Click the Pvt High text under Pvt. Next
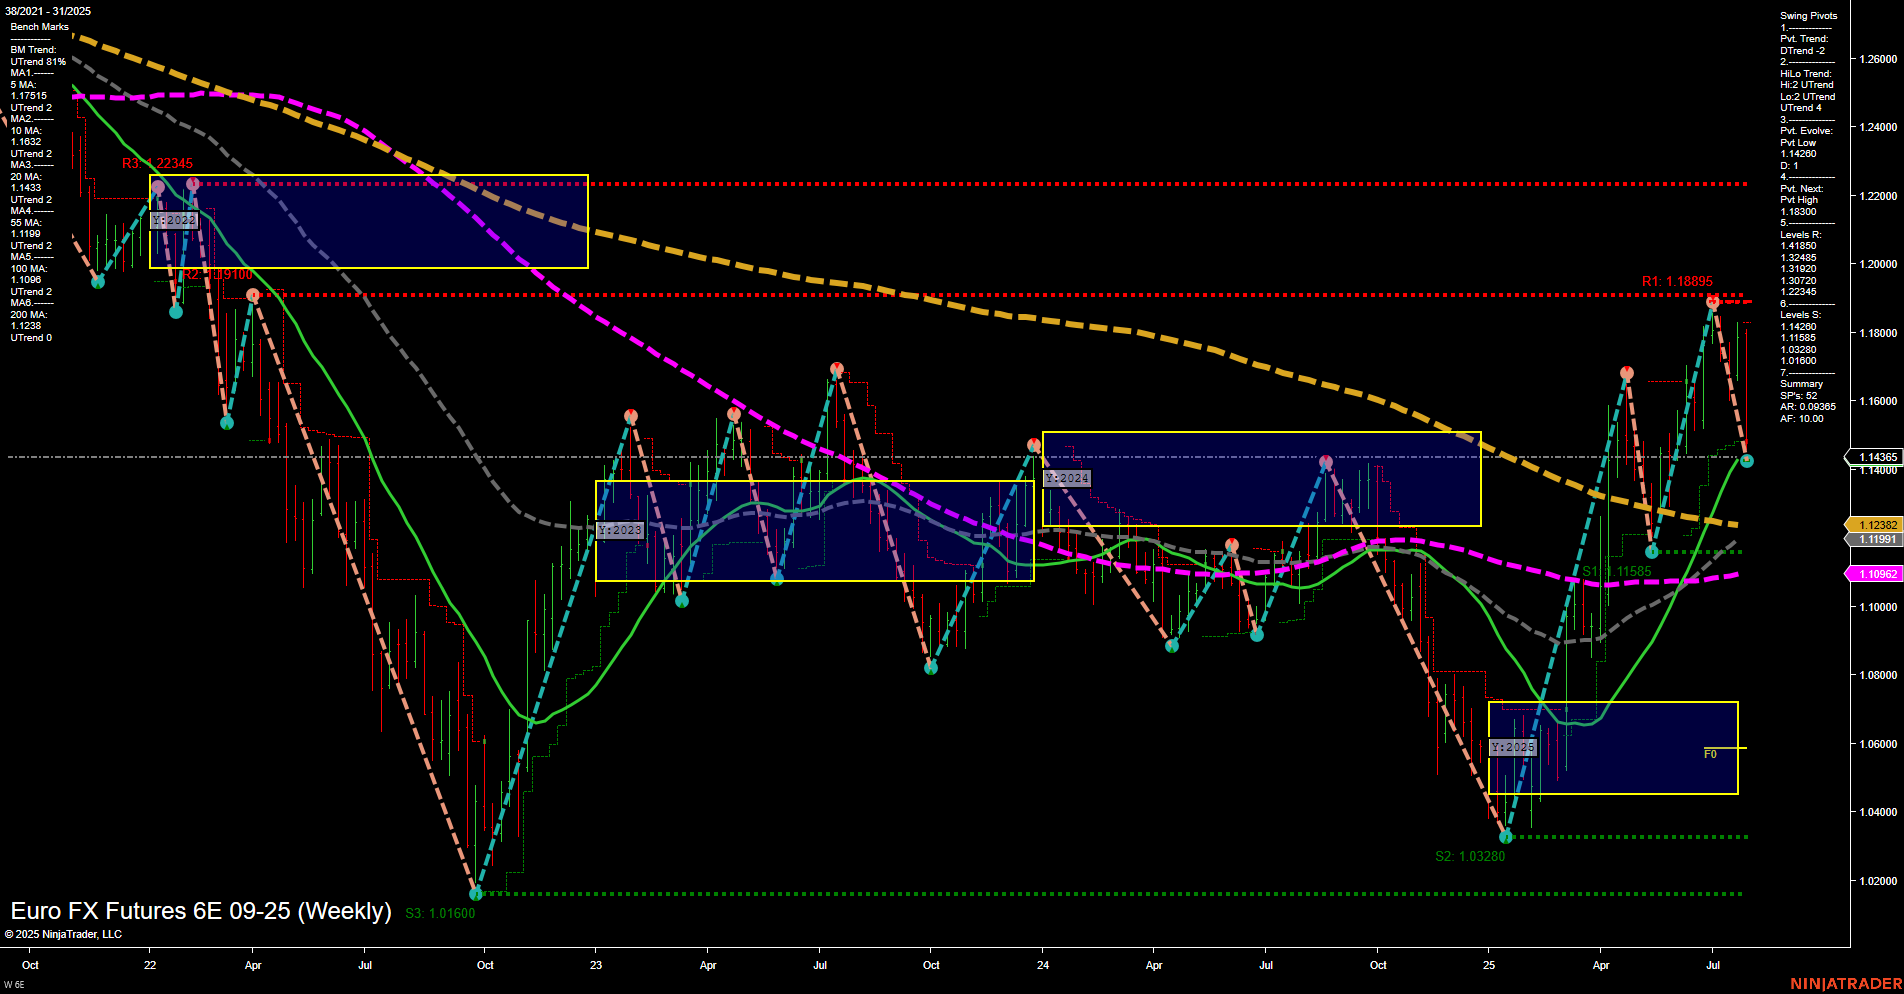 pos(1799,200)
